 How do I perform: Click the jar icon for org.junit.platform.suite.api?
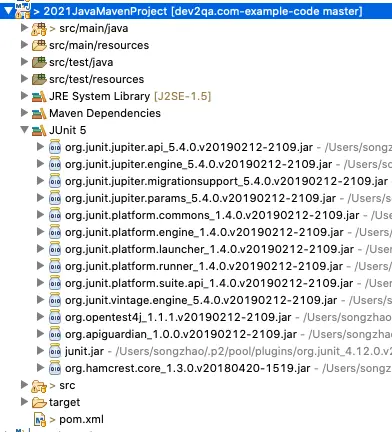click(x=55, y=283)
